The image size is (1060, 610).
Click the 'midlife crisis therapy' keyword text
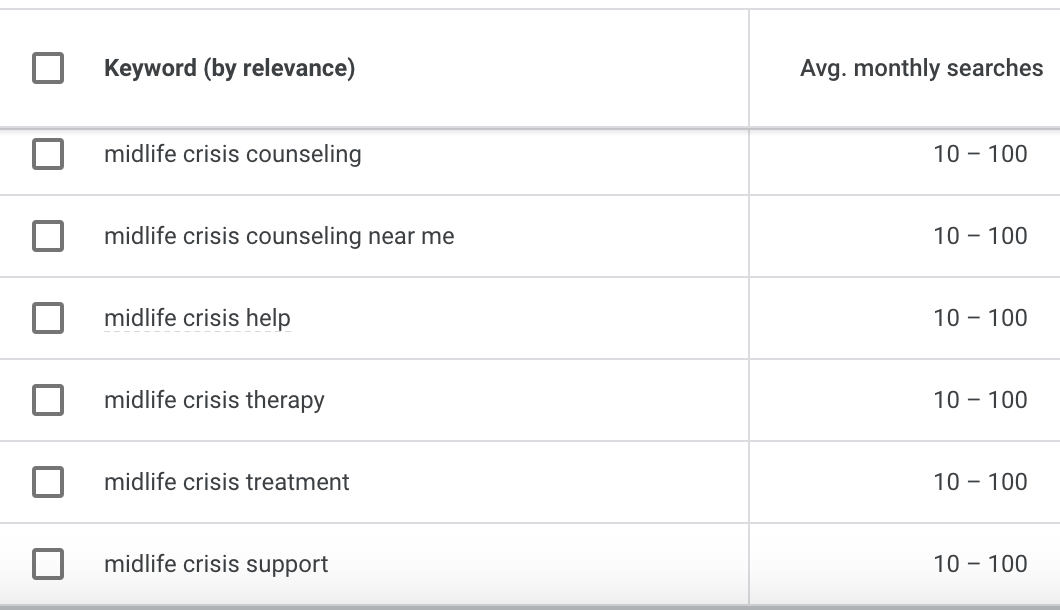click(214, 400)
